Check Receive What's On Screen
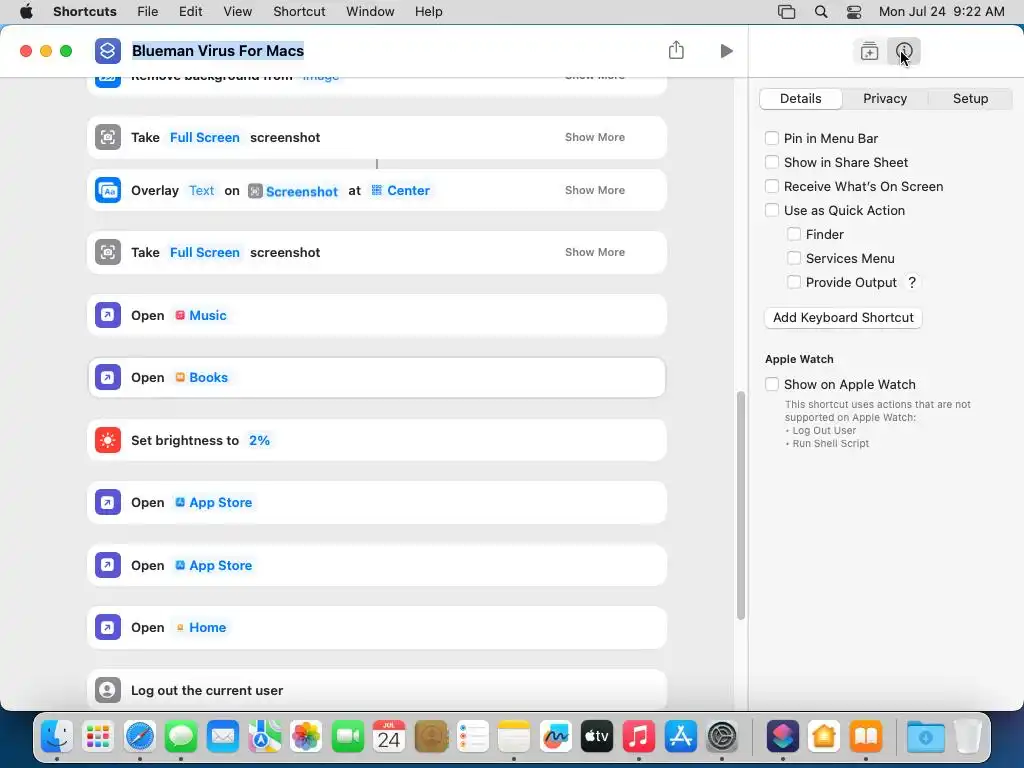Viewport: 1024px width, 768px height. pos(772,186)
